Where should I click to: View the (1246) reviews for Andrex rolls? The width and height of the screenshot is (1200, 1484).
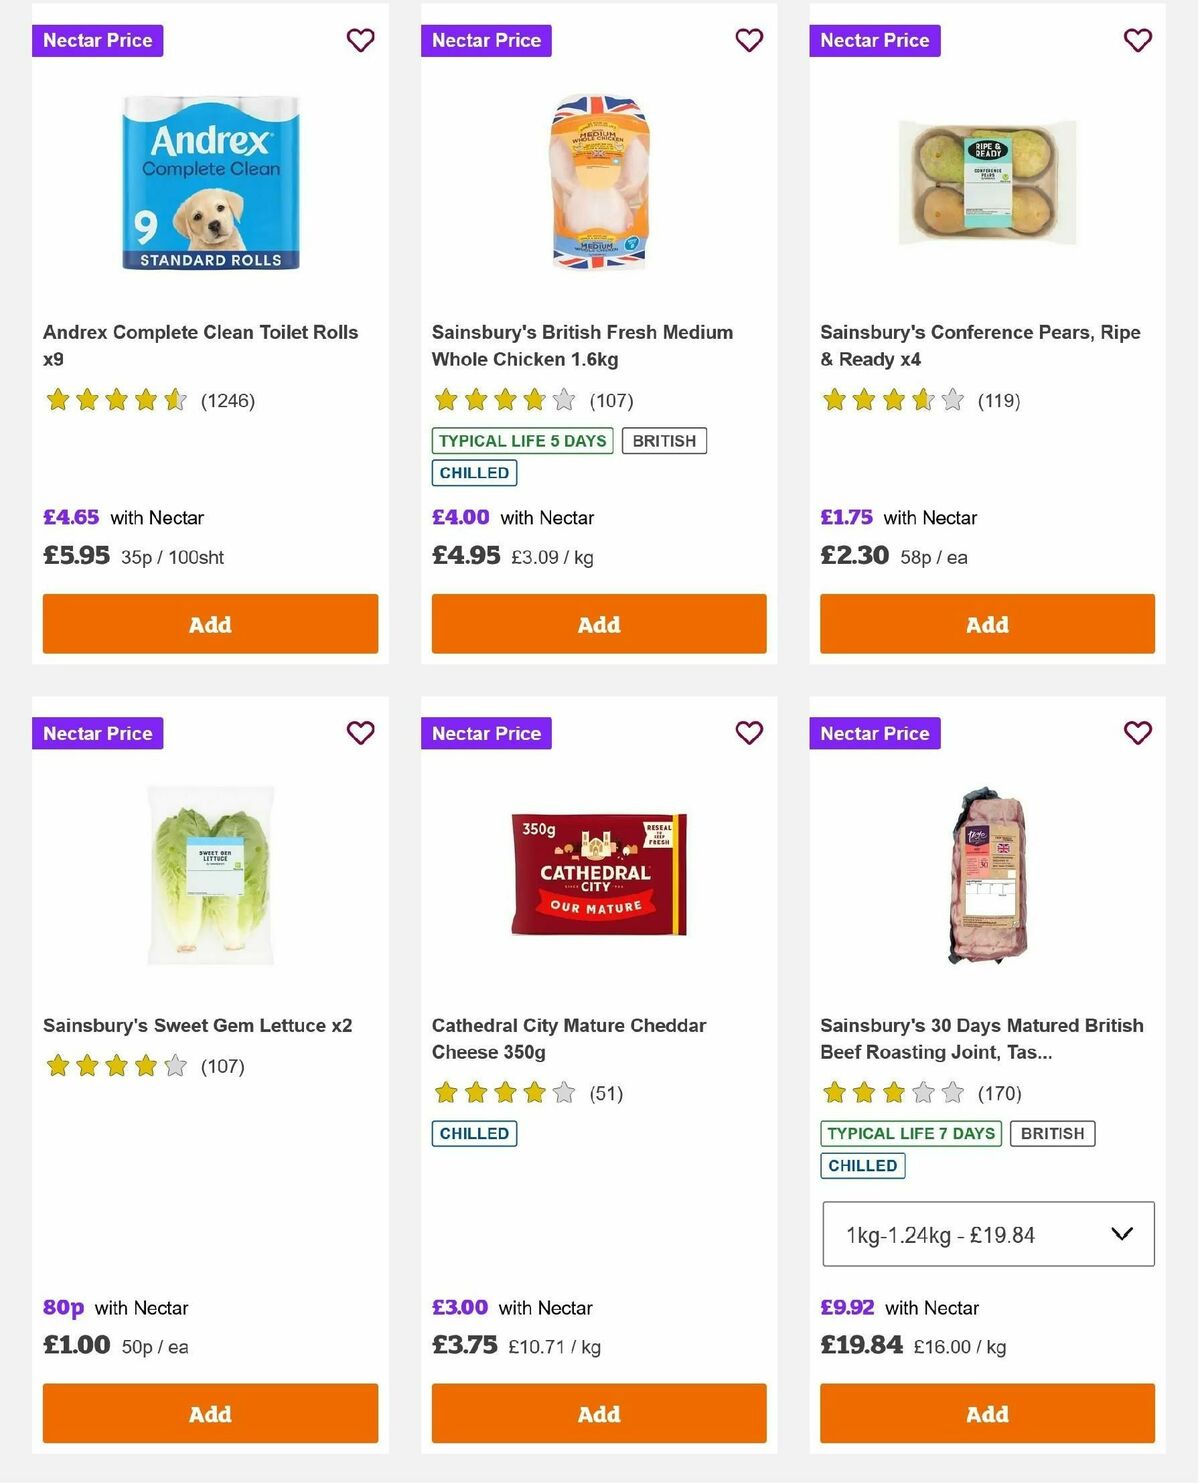coord(226,400)
